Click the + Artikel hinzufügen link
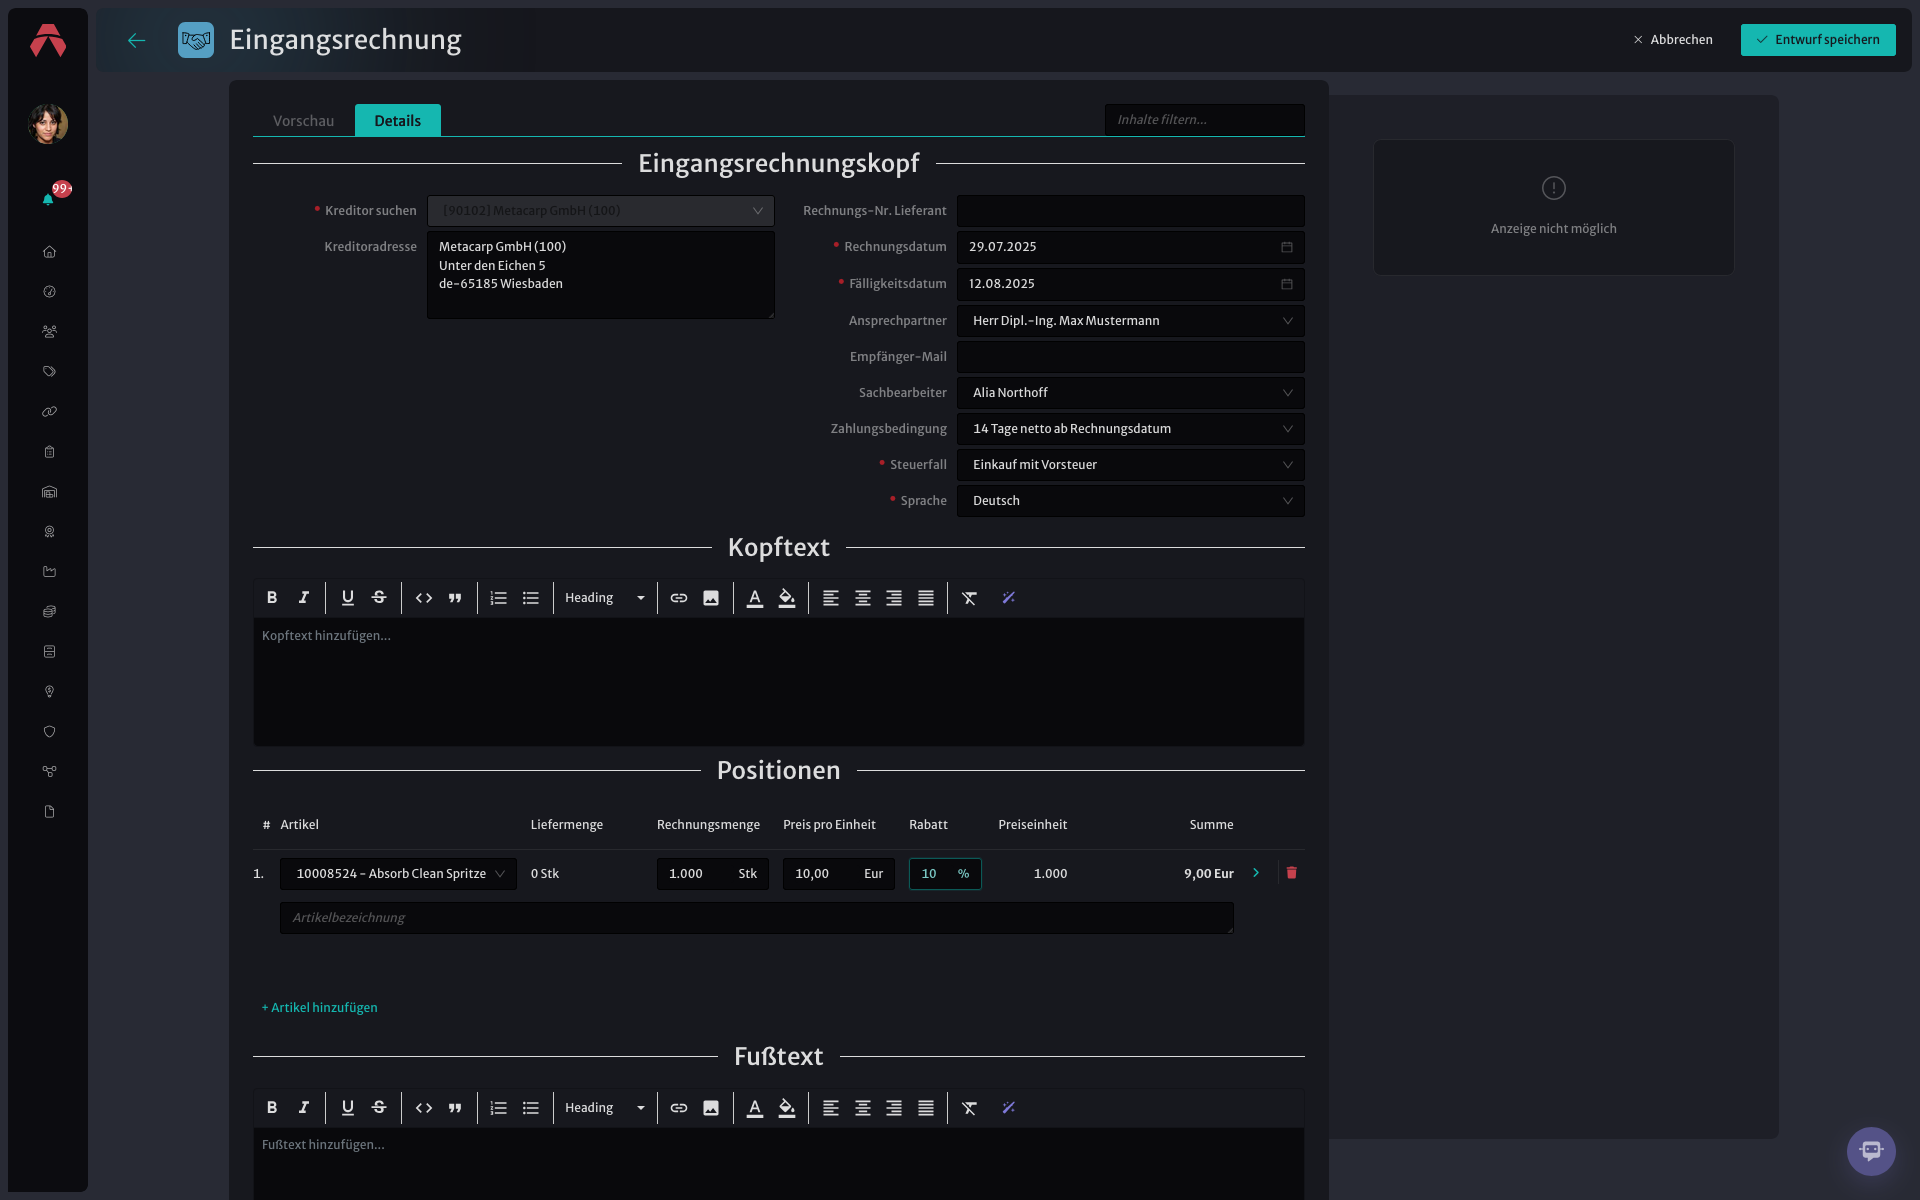The image size is (1920, 1200). [320, 1008]
